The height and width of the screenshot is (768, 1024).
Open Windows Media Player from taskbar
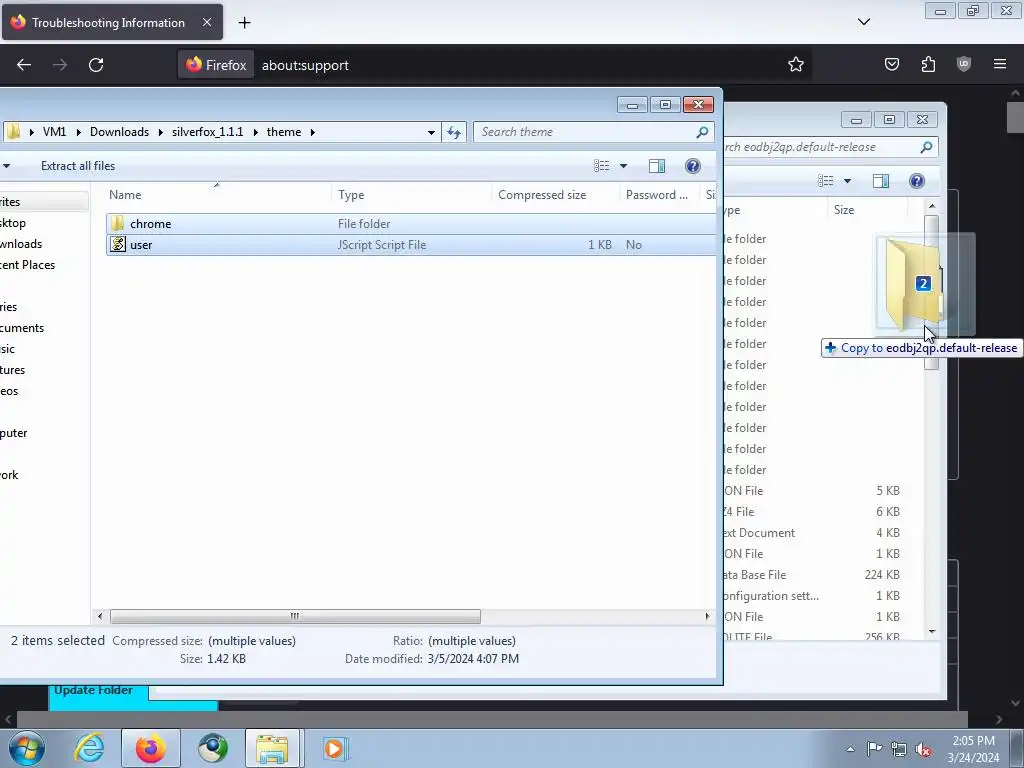334,748
